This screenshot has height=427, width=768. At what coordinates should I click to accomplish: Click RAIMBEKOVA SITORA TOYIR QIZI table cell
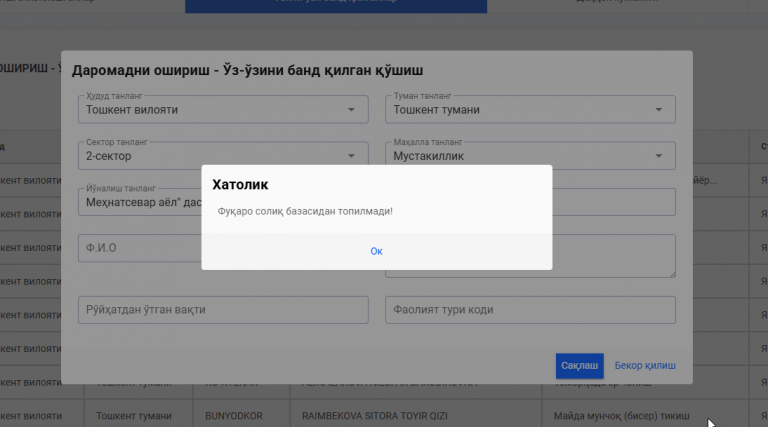[x=375, y=416]
